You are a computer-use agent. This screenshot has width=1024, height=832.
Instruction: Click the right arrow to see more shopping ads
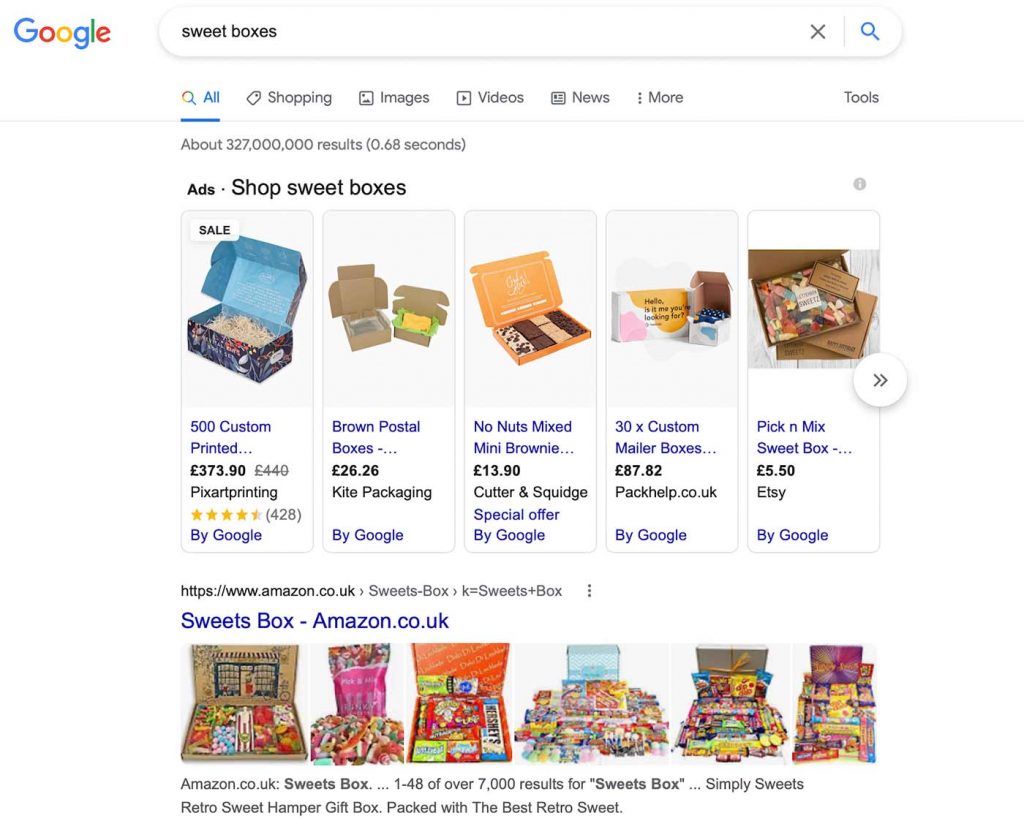881,380
